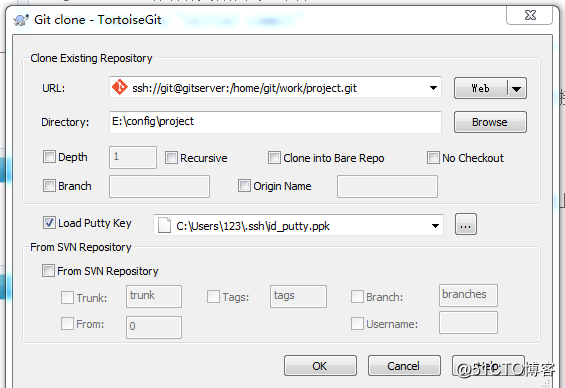Click the From revision field

(154, 327)
